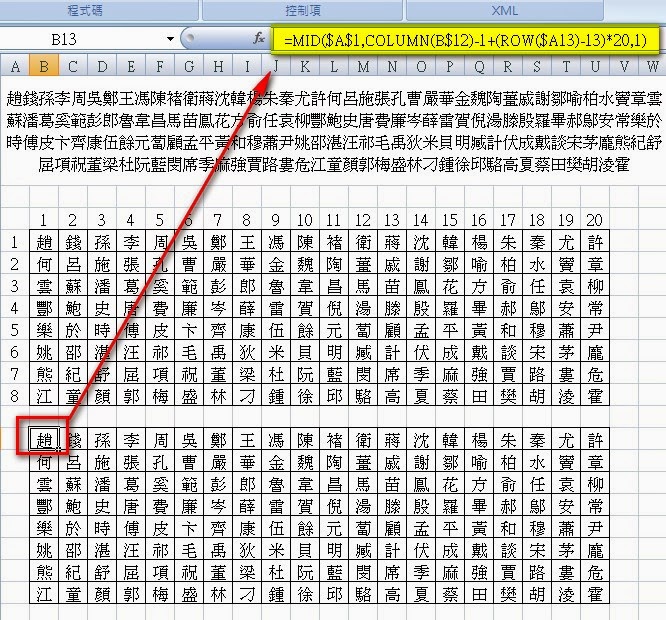Click the XML ribbon group label
Screen dimensions: 666x620
505,10
